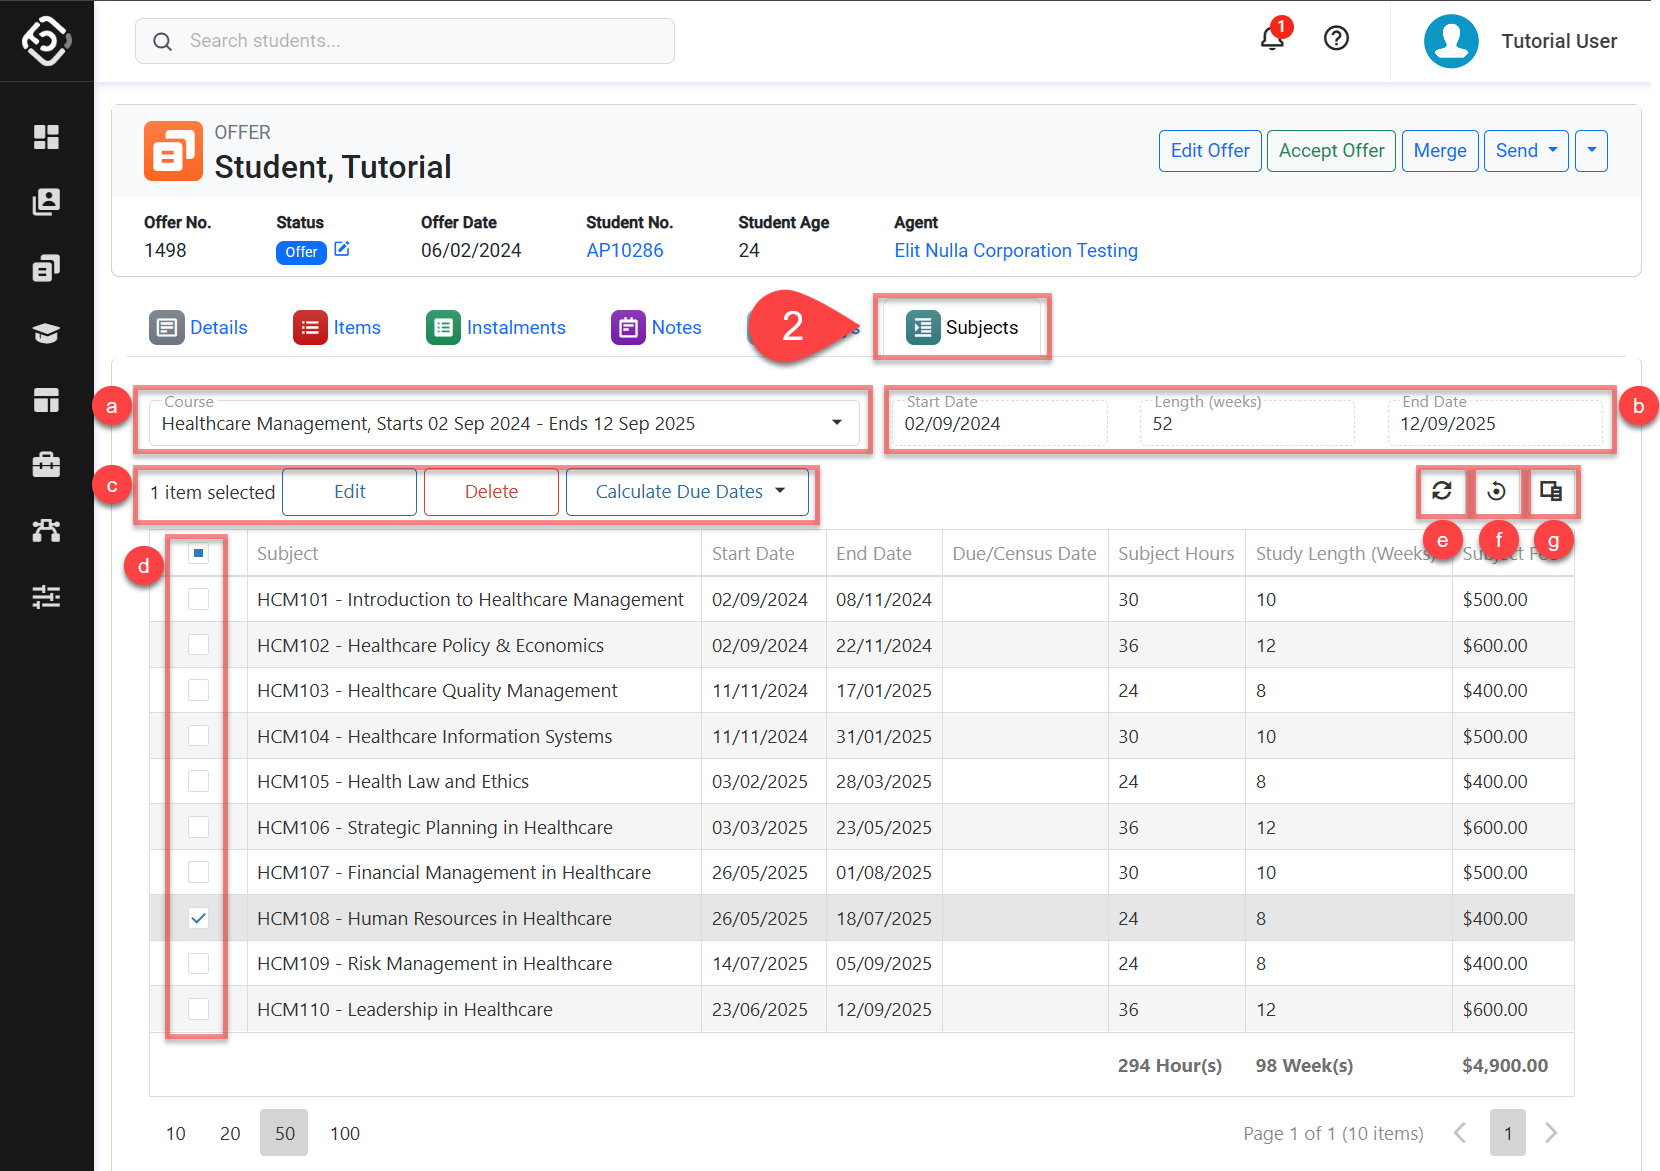Check the HCM104 row checkbox
Image resolution: width=1660 pixels, height=1171 pixels.
coord(198,736)
